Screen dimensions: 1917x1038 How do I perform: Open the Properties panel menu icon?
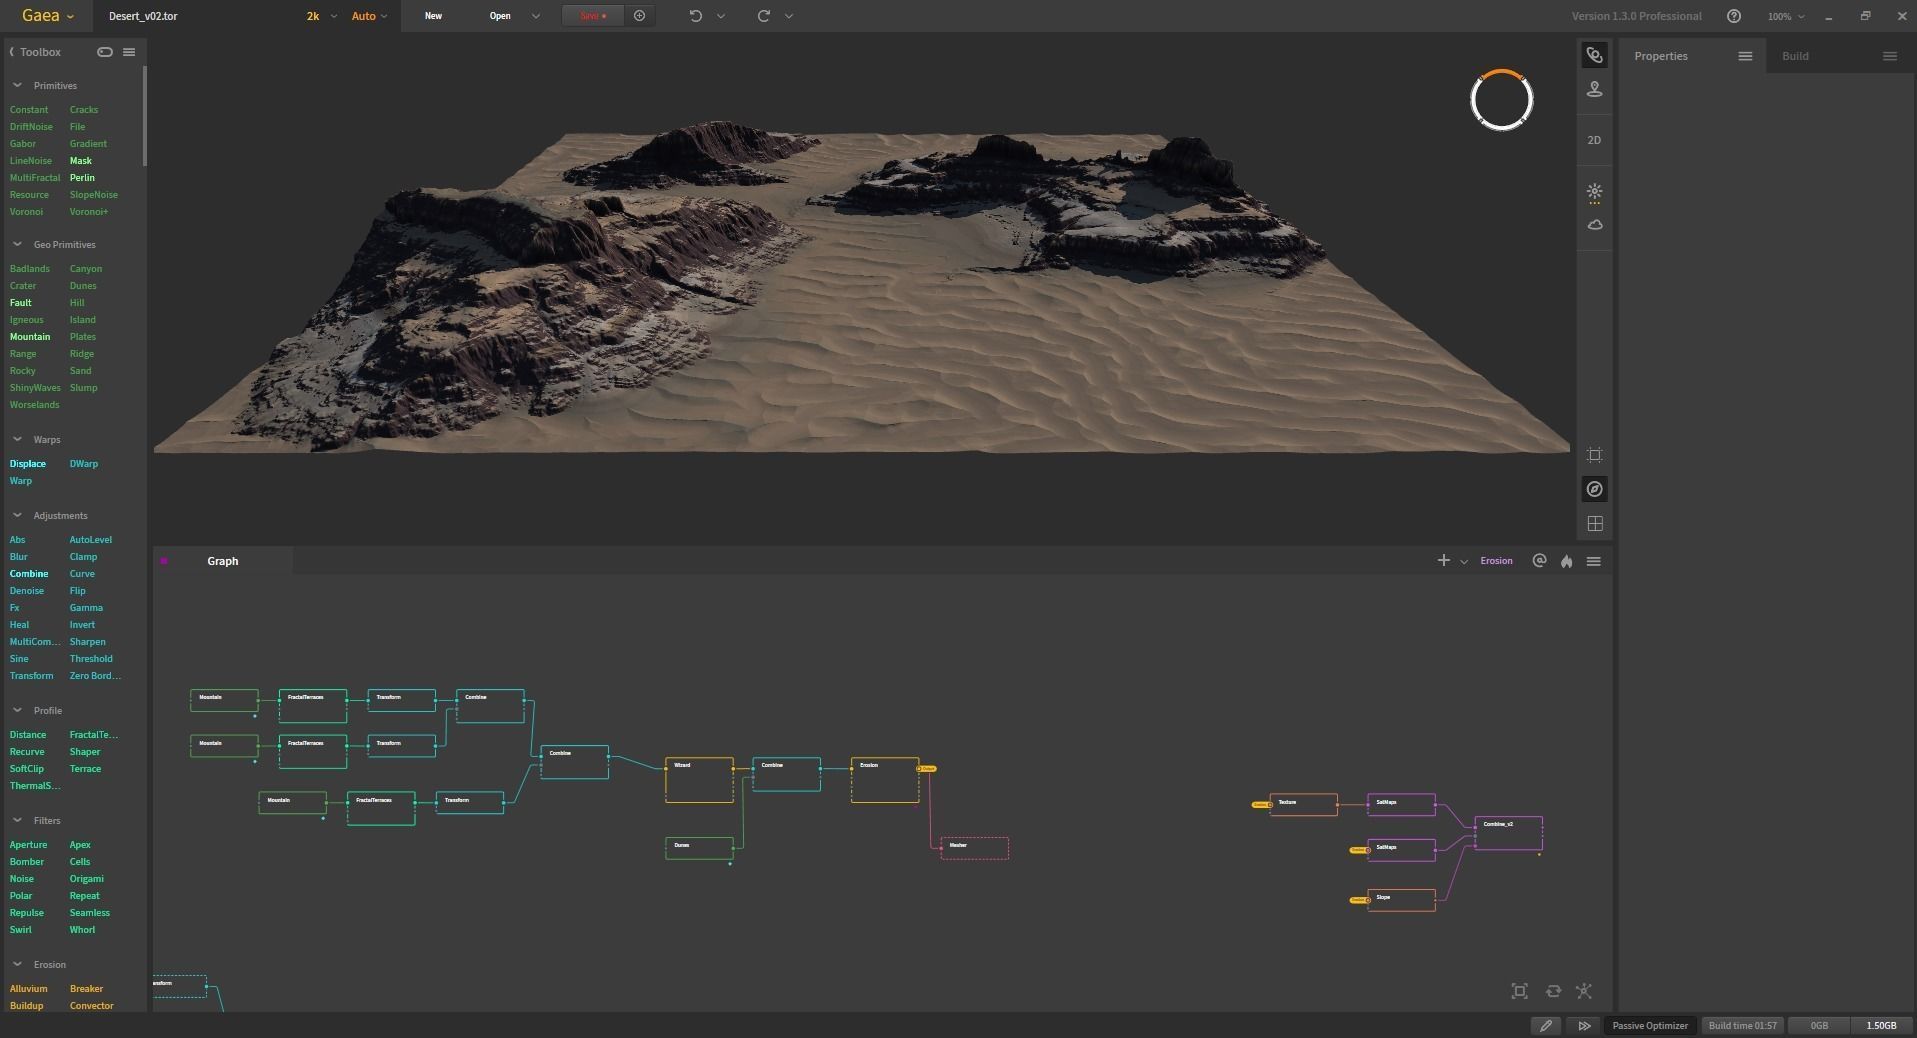[x=1745, y=56]
